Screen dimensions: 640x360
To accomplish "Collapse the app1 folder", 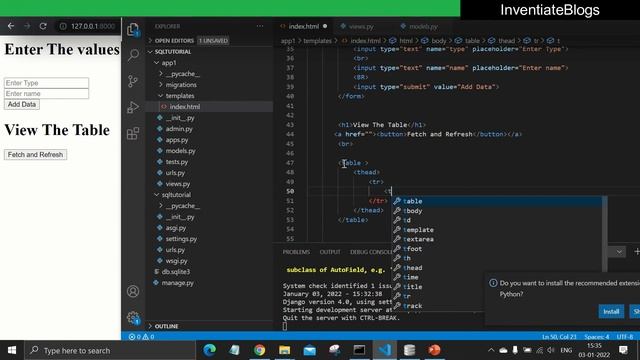I will coord(169,63).
